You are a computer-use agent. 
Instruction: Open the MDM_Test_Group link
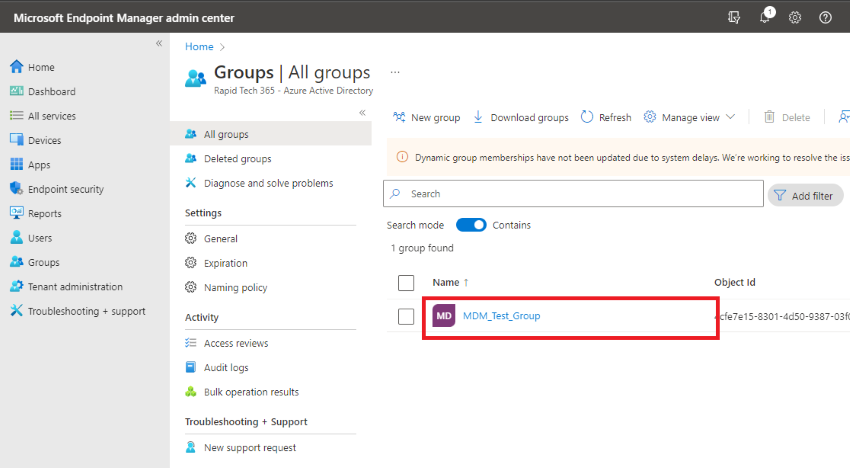point(501,316)
